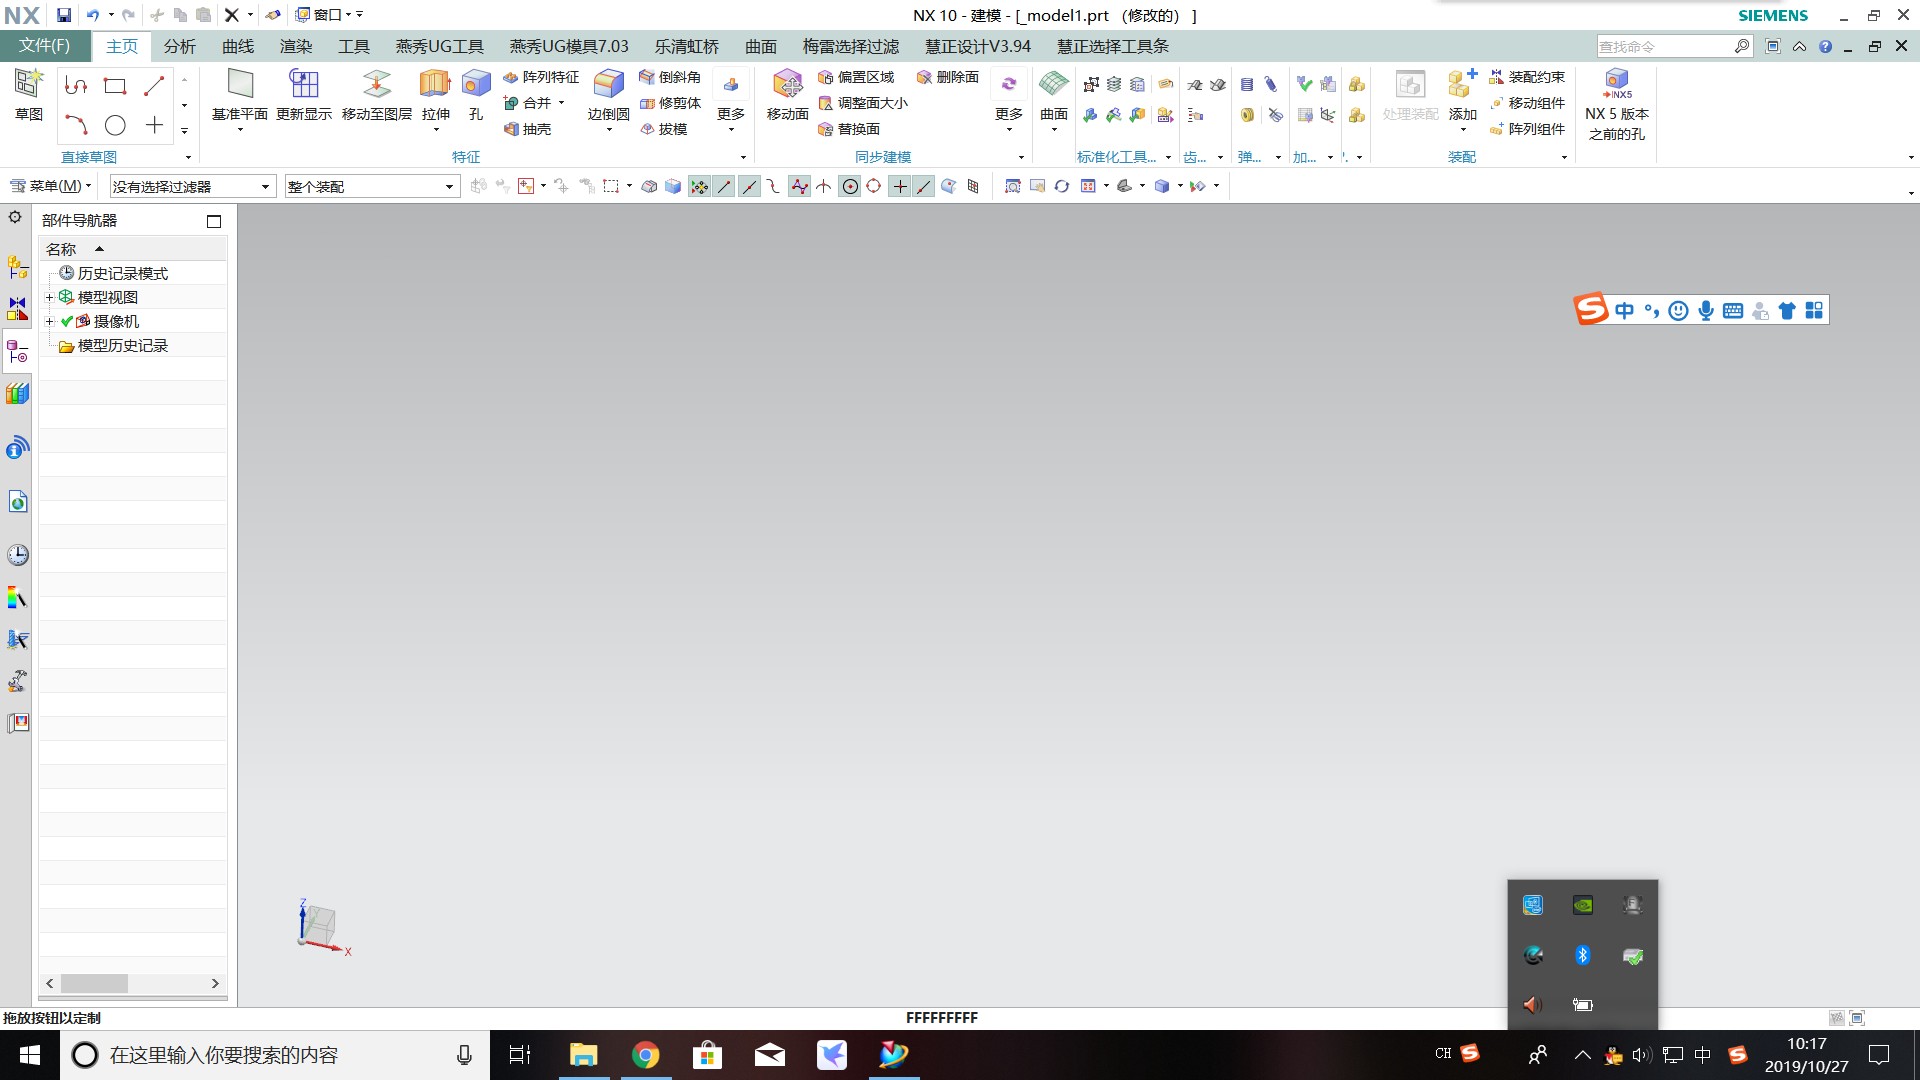Click the 移动至图层 icon
The height and width of the screenshot is (1080, 1920).
coord(377,84)
